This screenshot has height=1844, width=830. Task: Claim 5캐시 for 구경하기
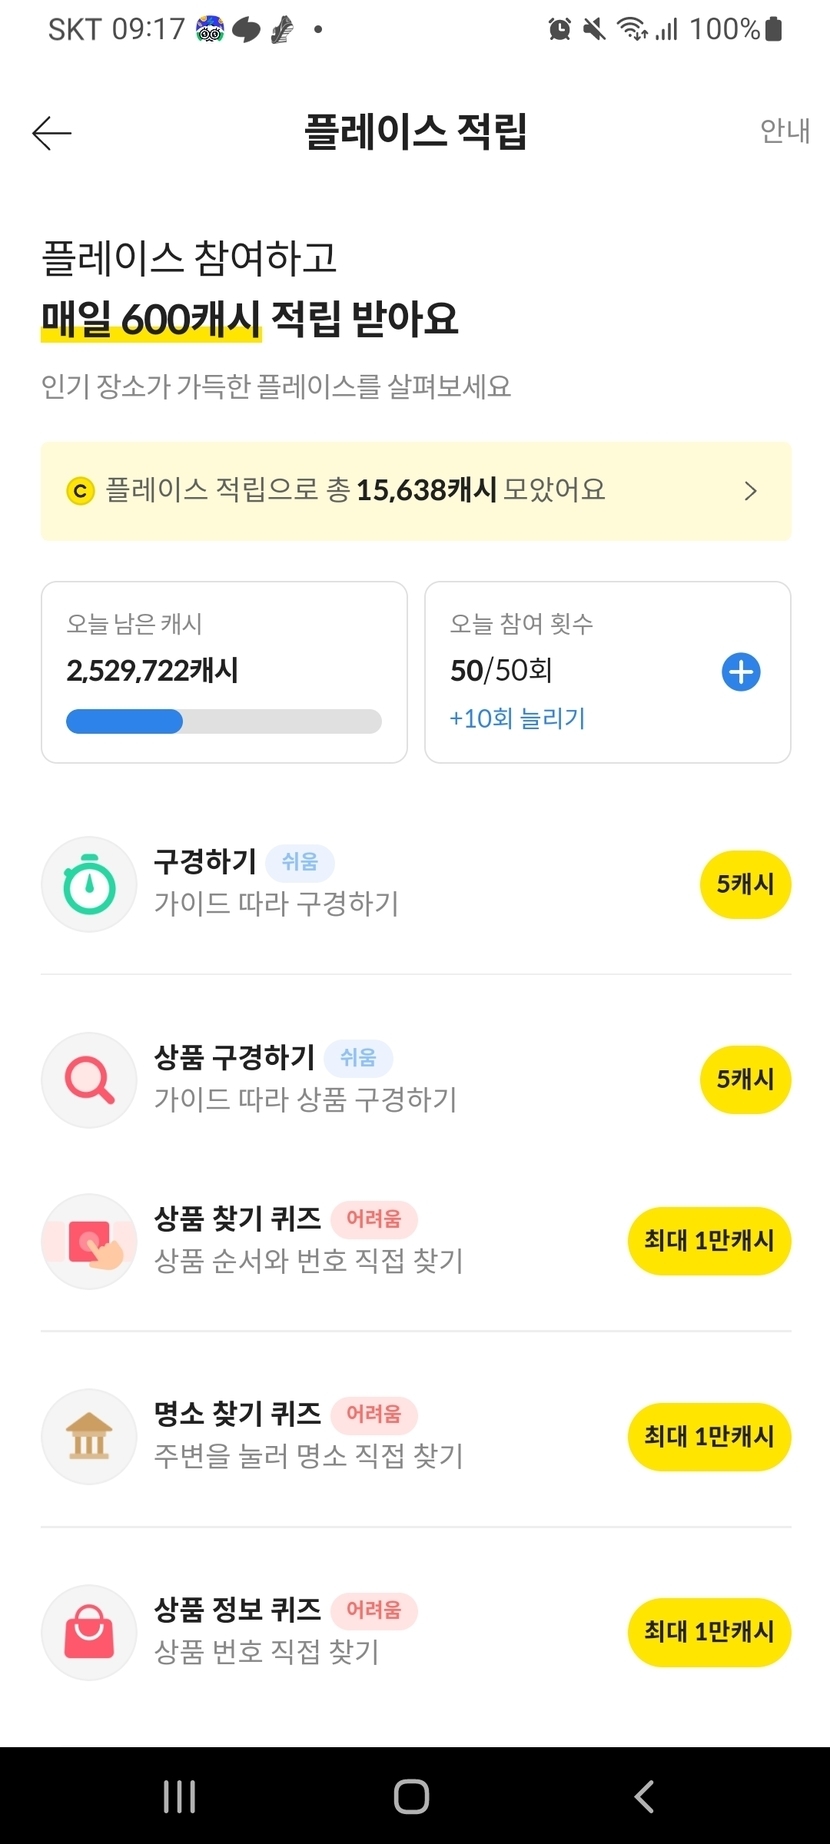[745, 885]
